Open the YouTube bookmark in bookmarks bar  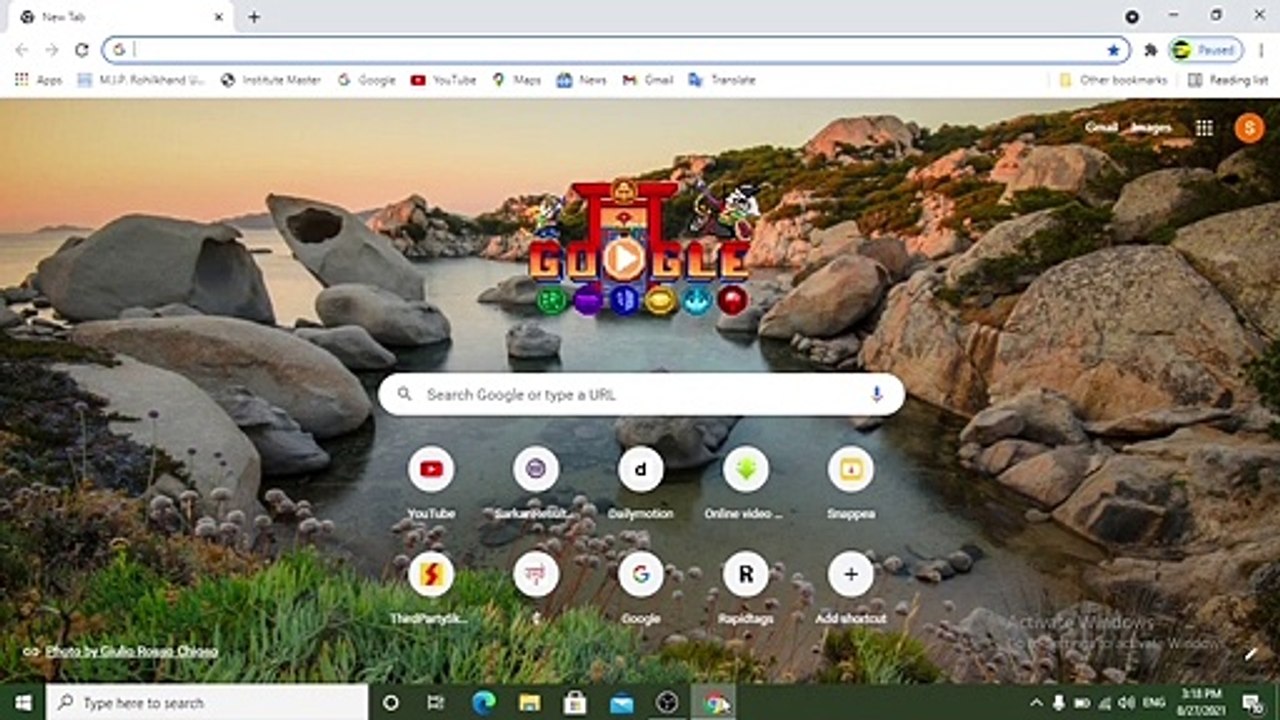point(443,80)
